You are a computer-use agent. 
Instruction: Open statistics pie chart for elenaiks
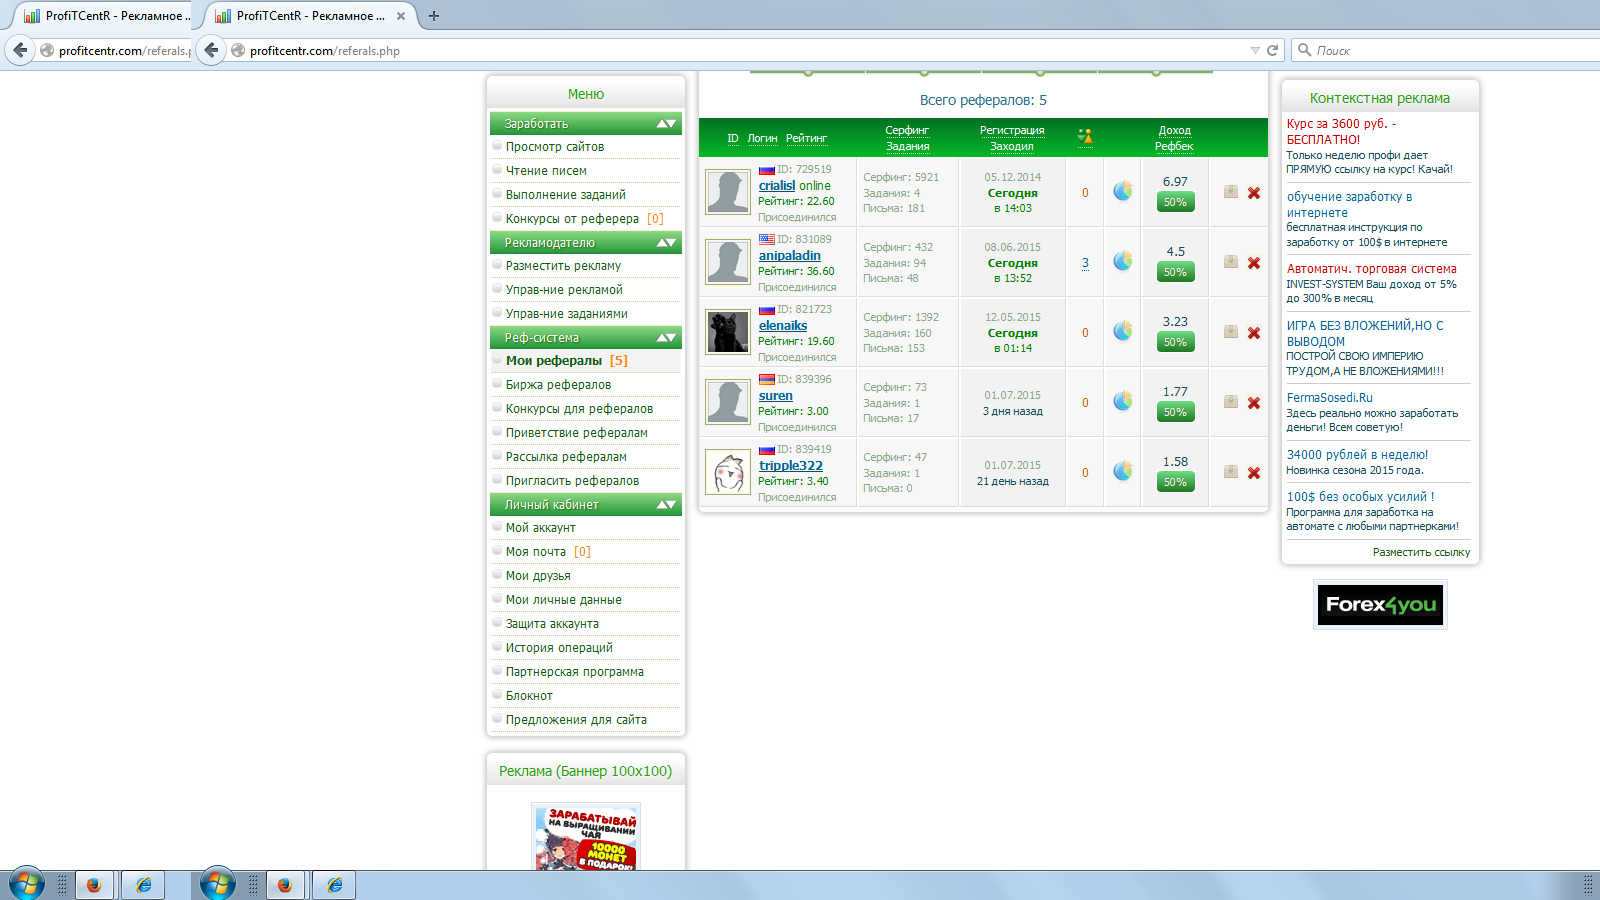(x=1123, y=331)
